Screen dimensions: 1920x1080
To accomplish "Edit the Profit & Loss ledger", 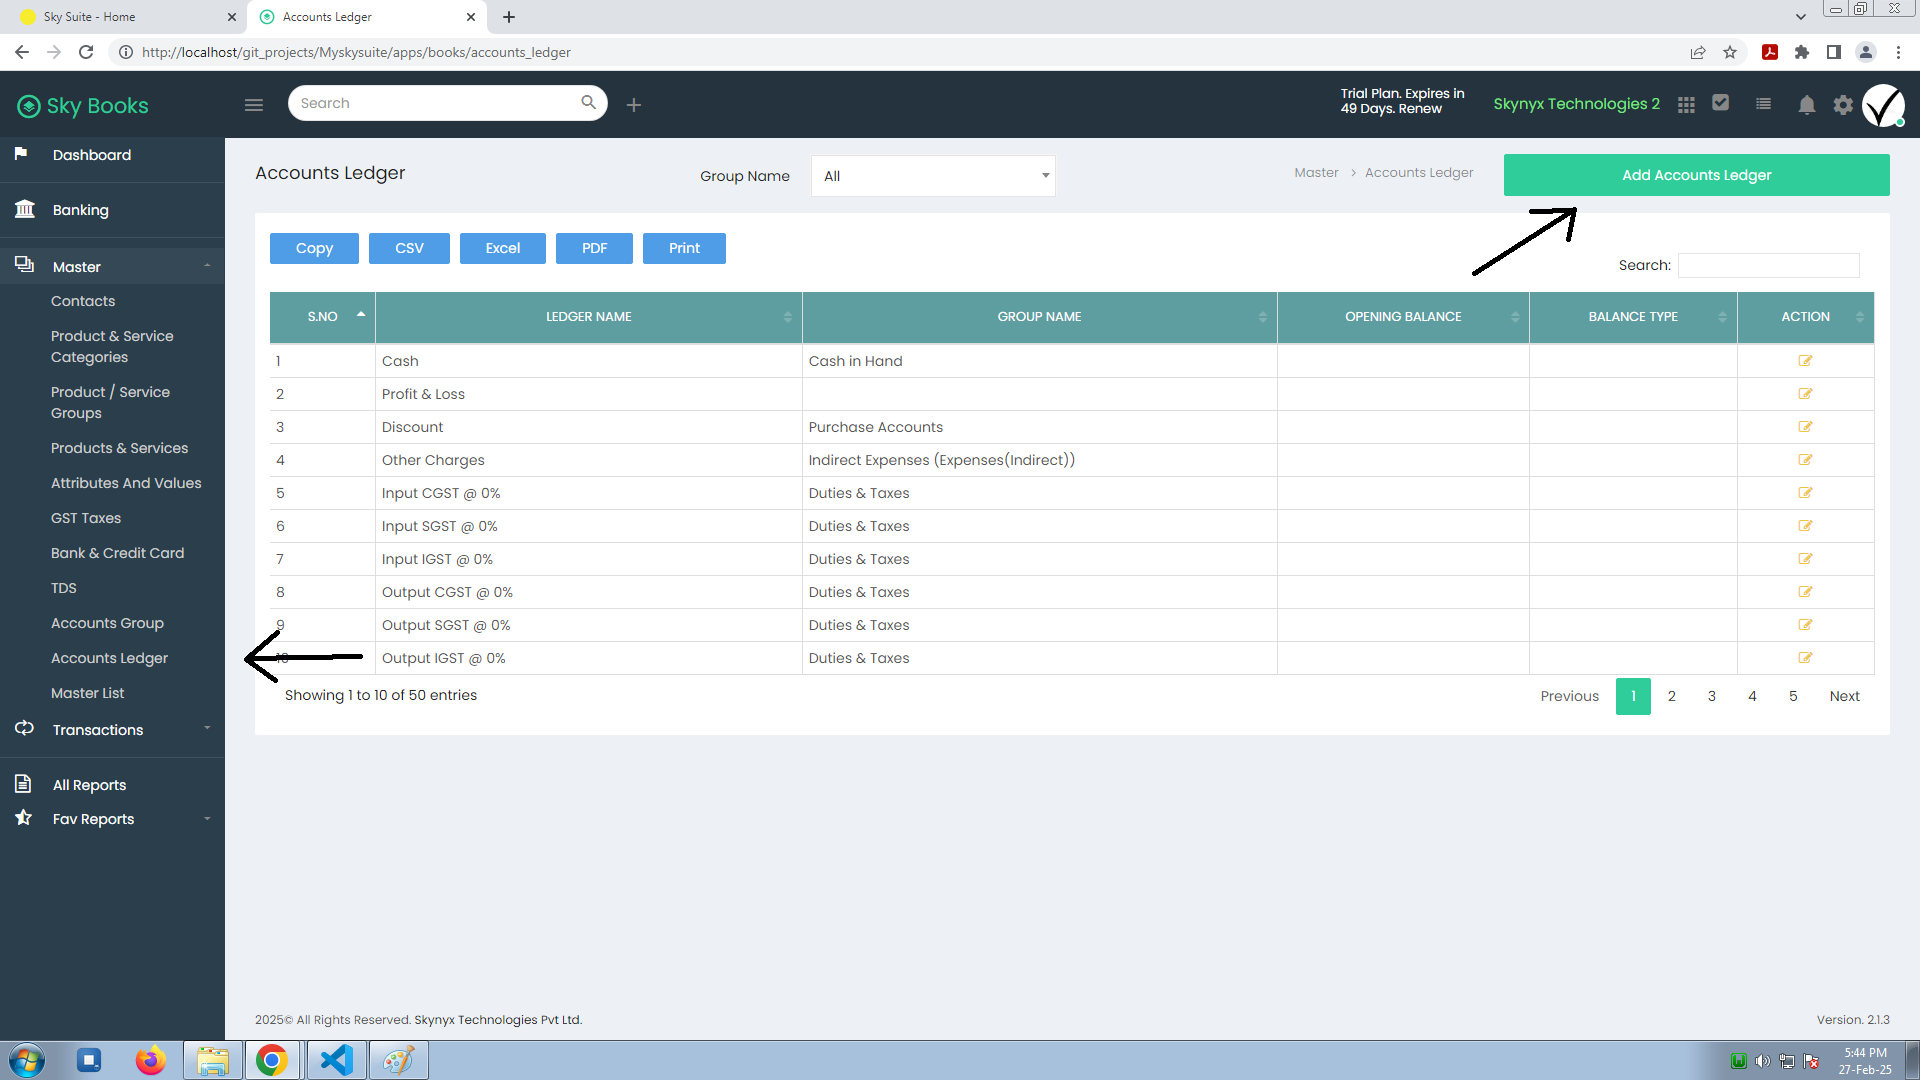I will (1805, 394).
